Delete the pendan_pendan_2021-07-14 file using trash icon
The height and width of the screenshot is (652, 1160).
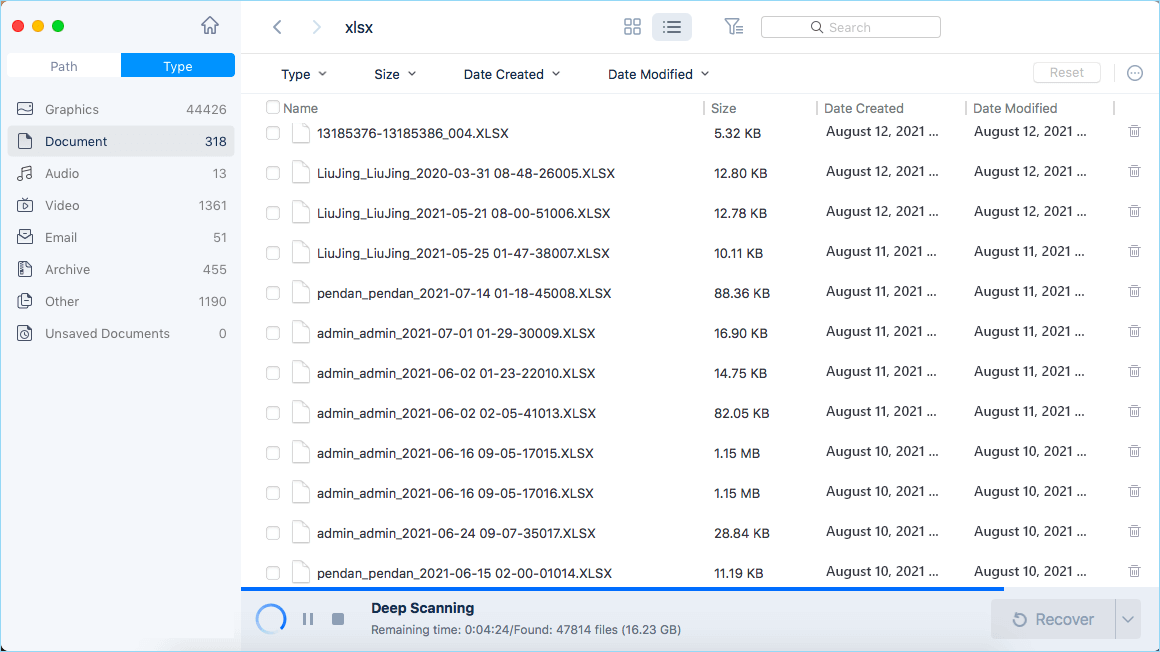(x=1134, y=292)
